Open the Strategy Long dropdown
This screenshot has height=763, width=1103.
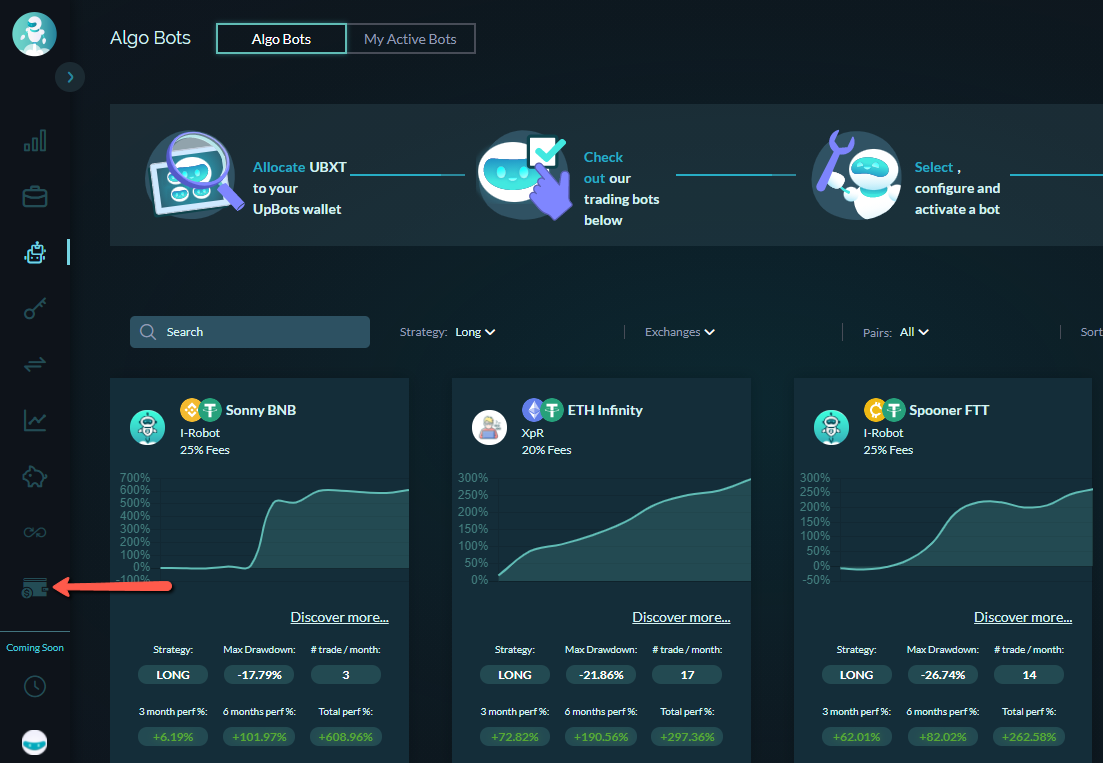pyautogui.click(x=475, y=332)
